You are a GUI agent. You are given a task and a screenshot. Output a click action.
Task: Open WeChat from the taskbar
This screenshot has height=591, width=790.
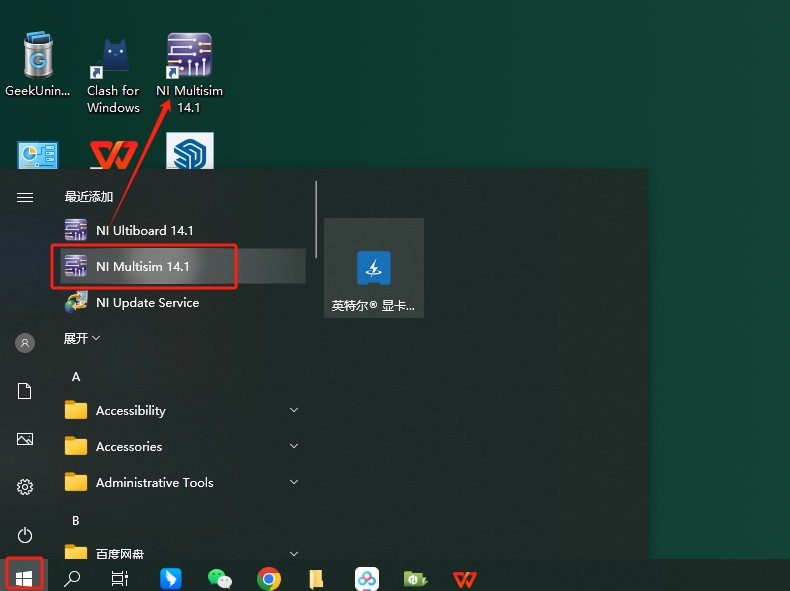(220, 578)
